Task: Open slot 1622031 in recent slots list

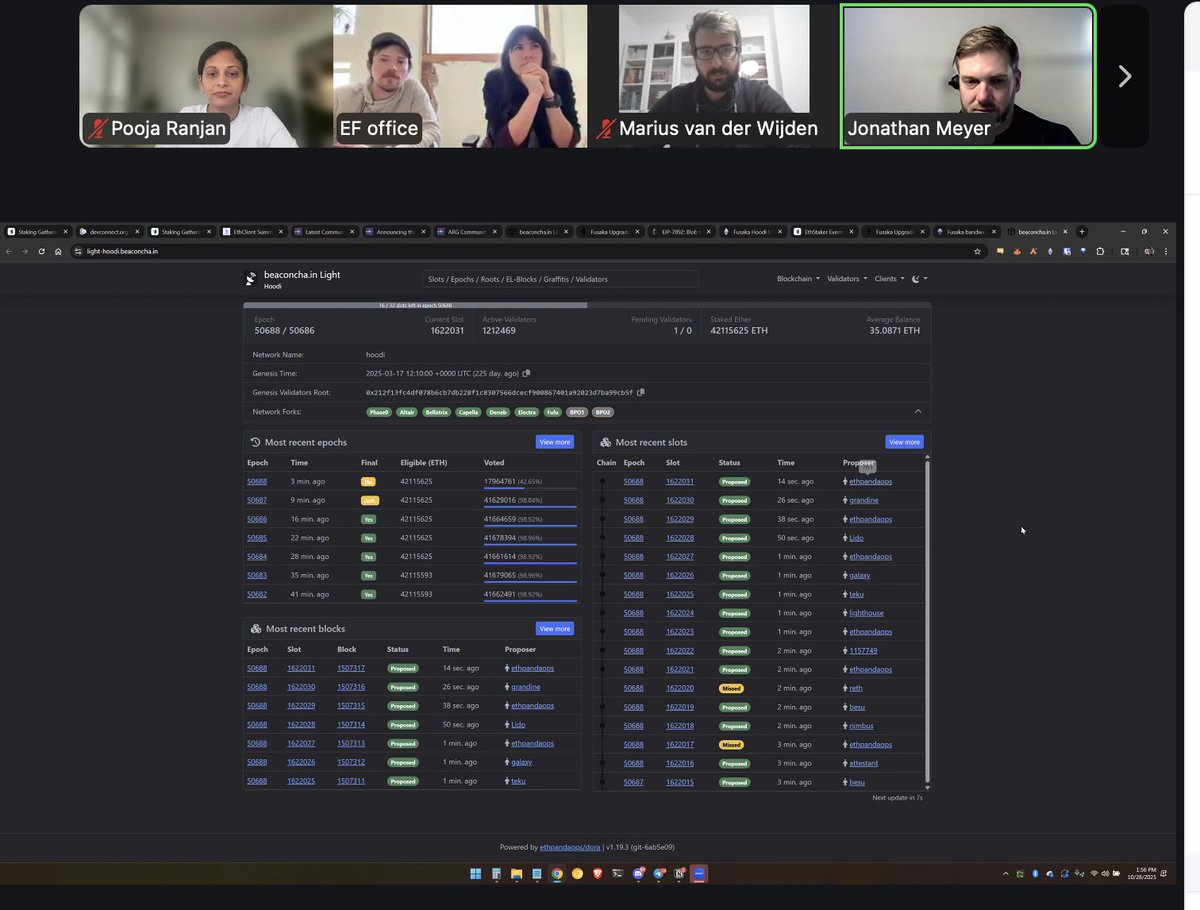Action: (680, 481)
